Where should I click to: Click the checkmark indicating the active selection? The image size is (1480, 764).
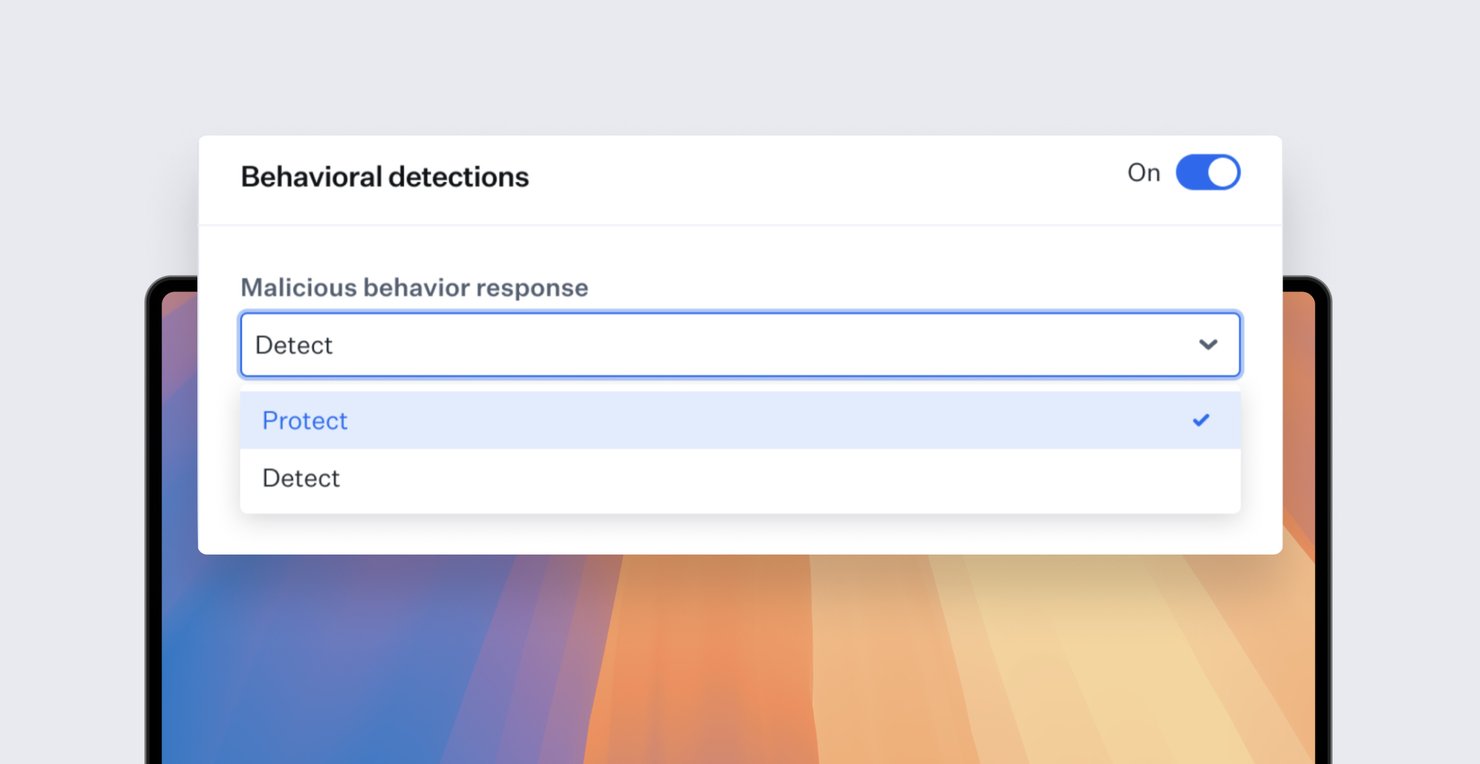point(1201,420)
